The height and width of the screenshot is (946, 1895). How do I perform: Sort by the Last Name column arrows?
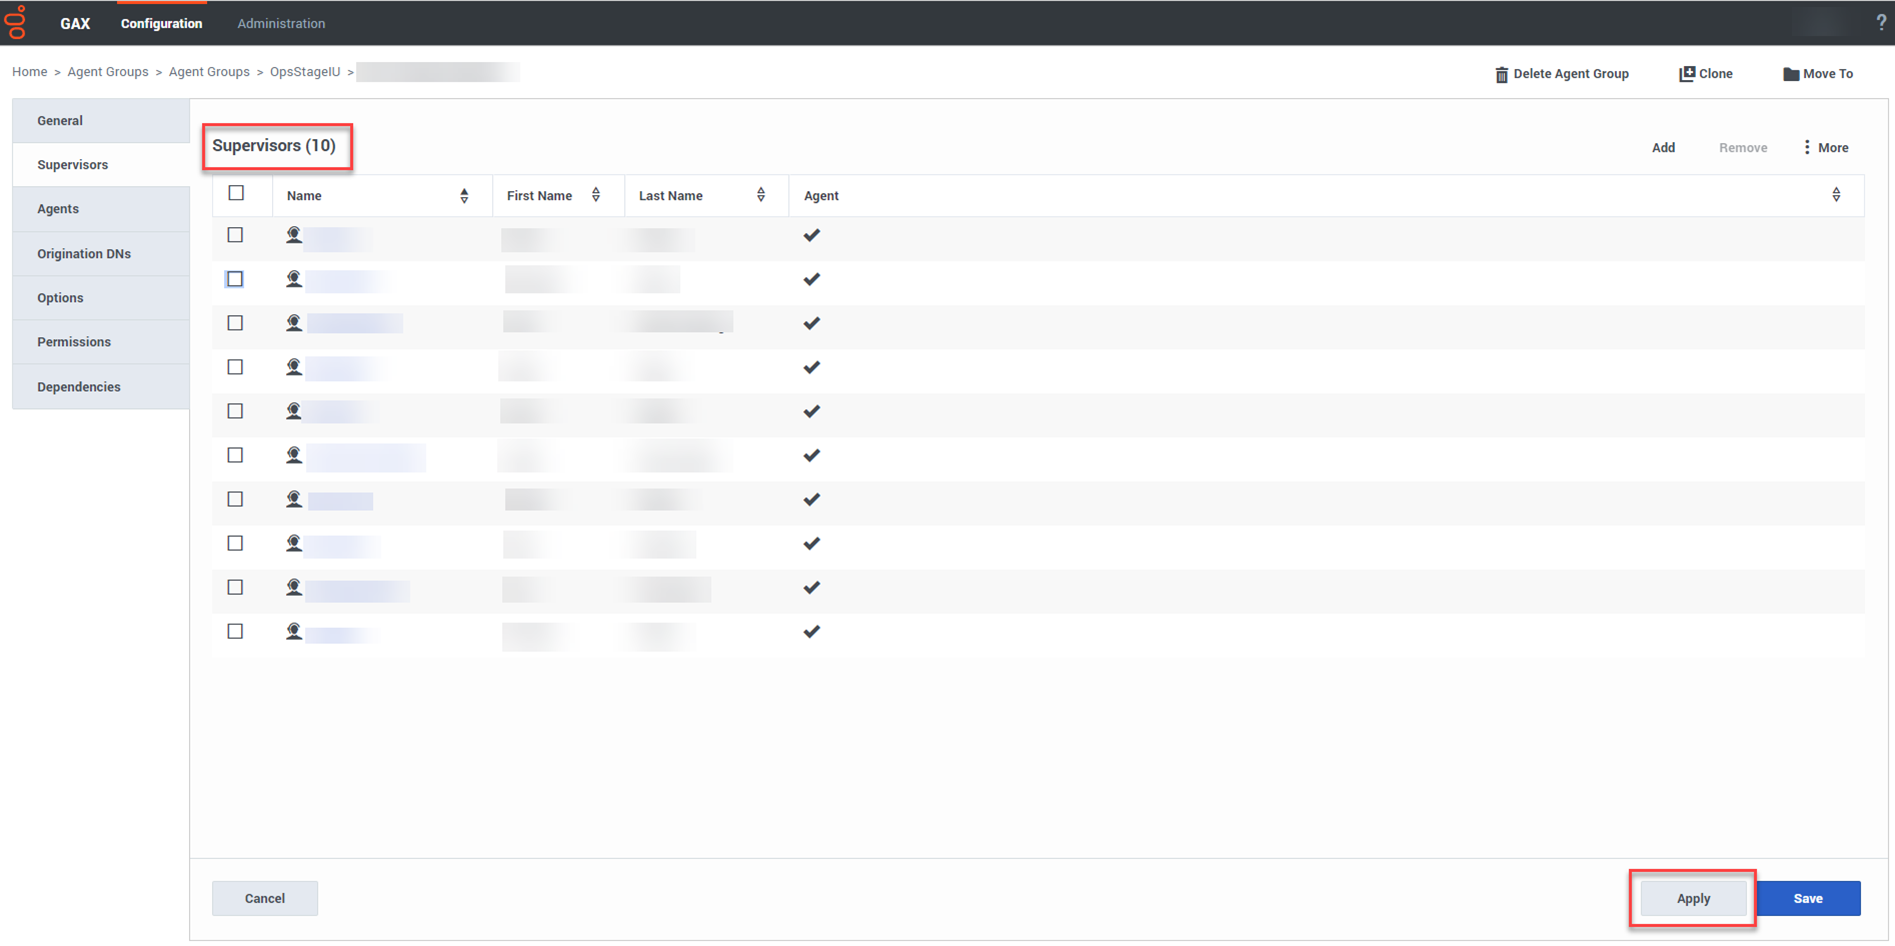point(761,195)
